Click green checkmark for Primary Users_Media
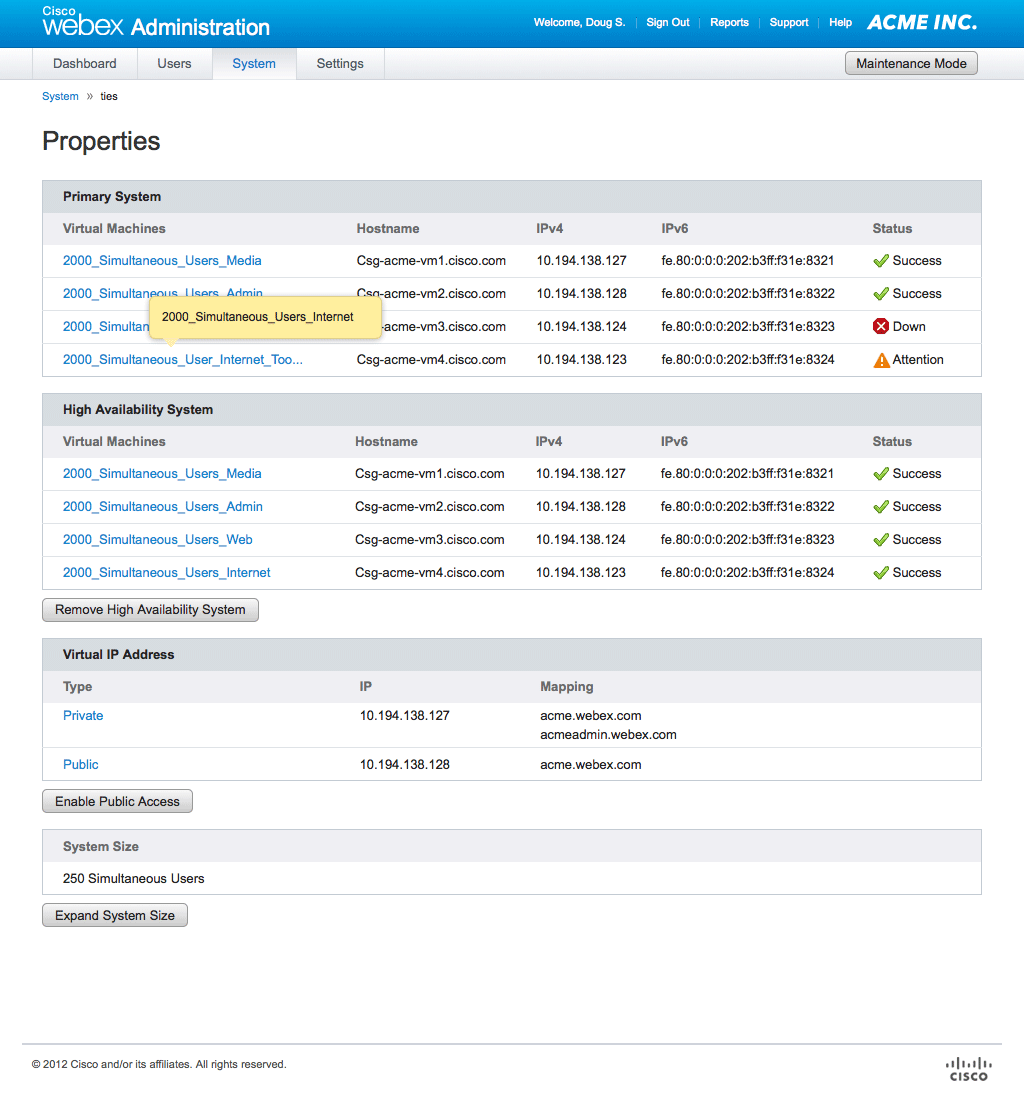 coord(881,261)
